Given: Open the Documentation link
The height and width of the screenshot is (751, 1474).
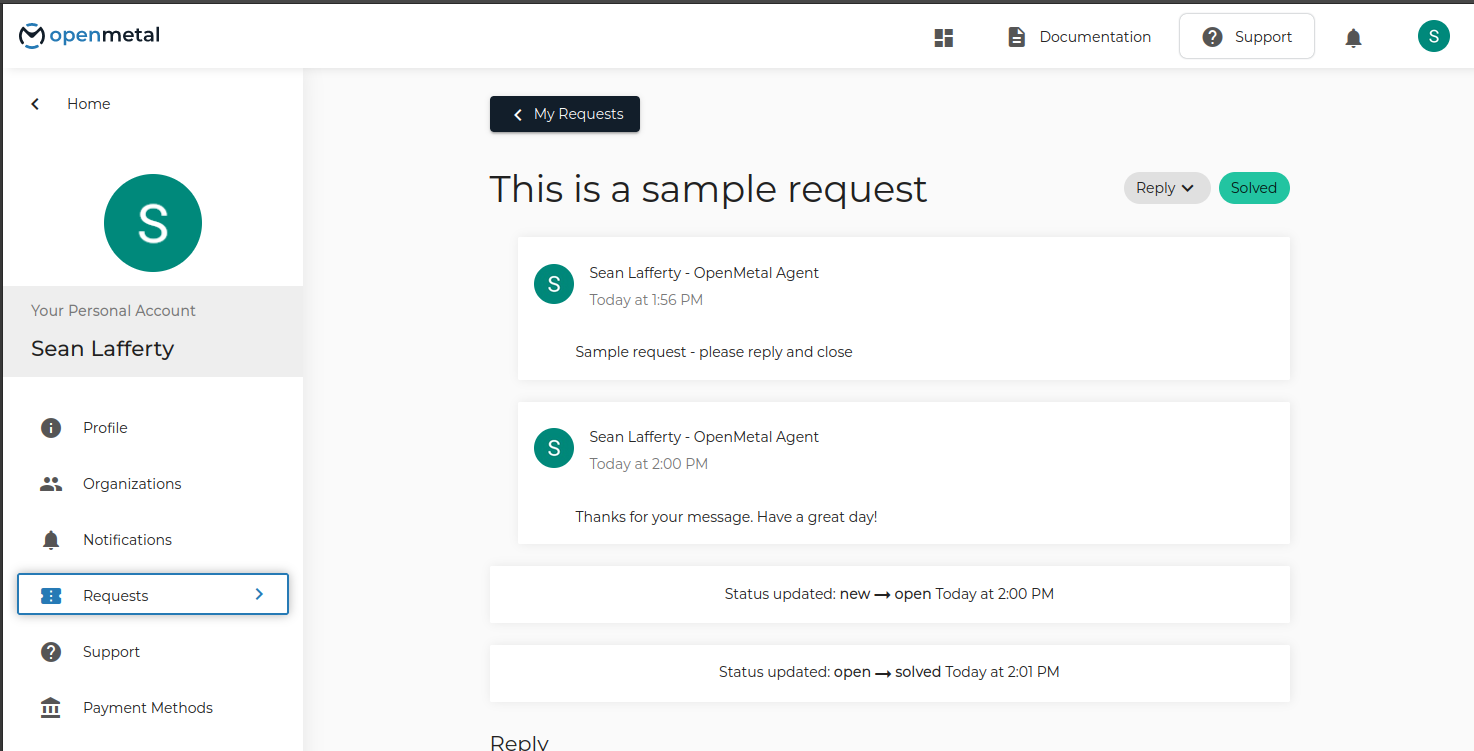Looking at the screenshot, I should pyautogui.click(x=1078, y=37).
